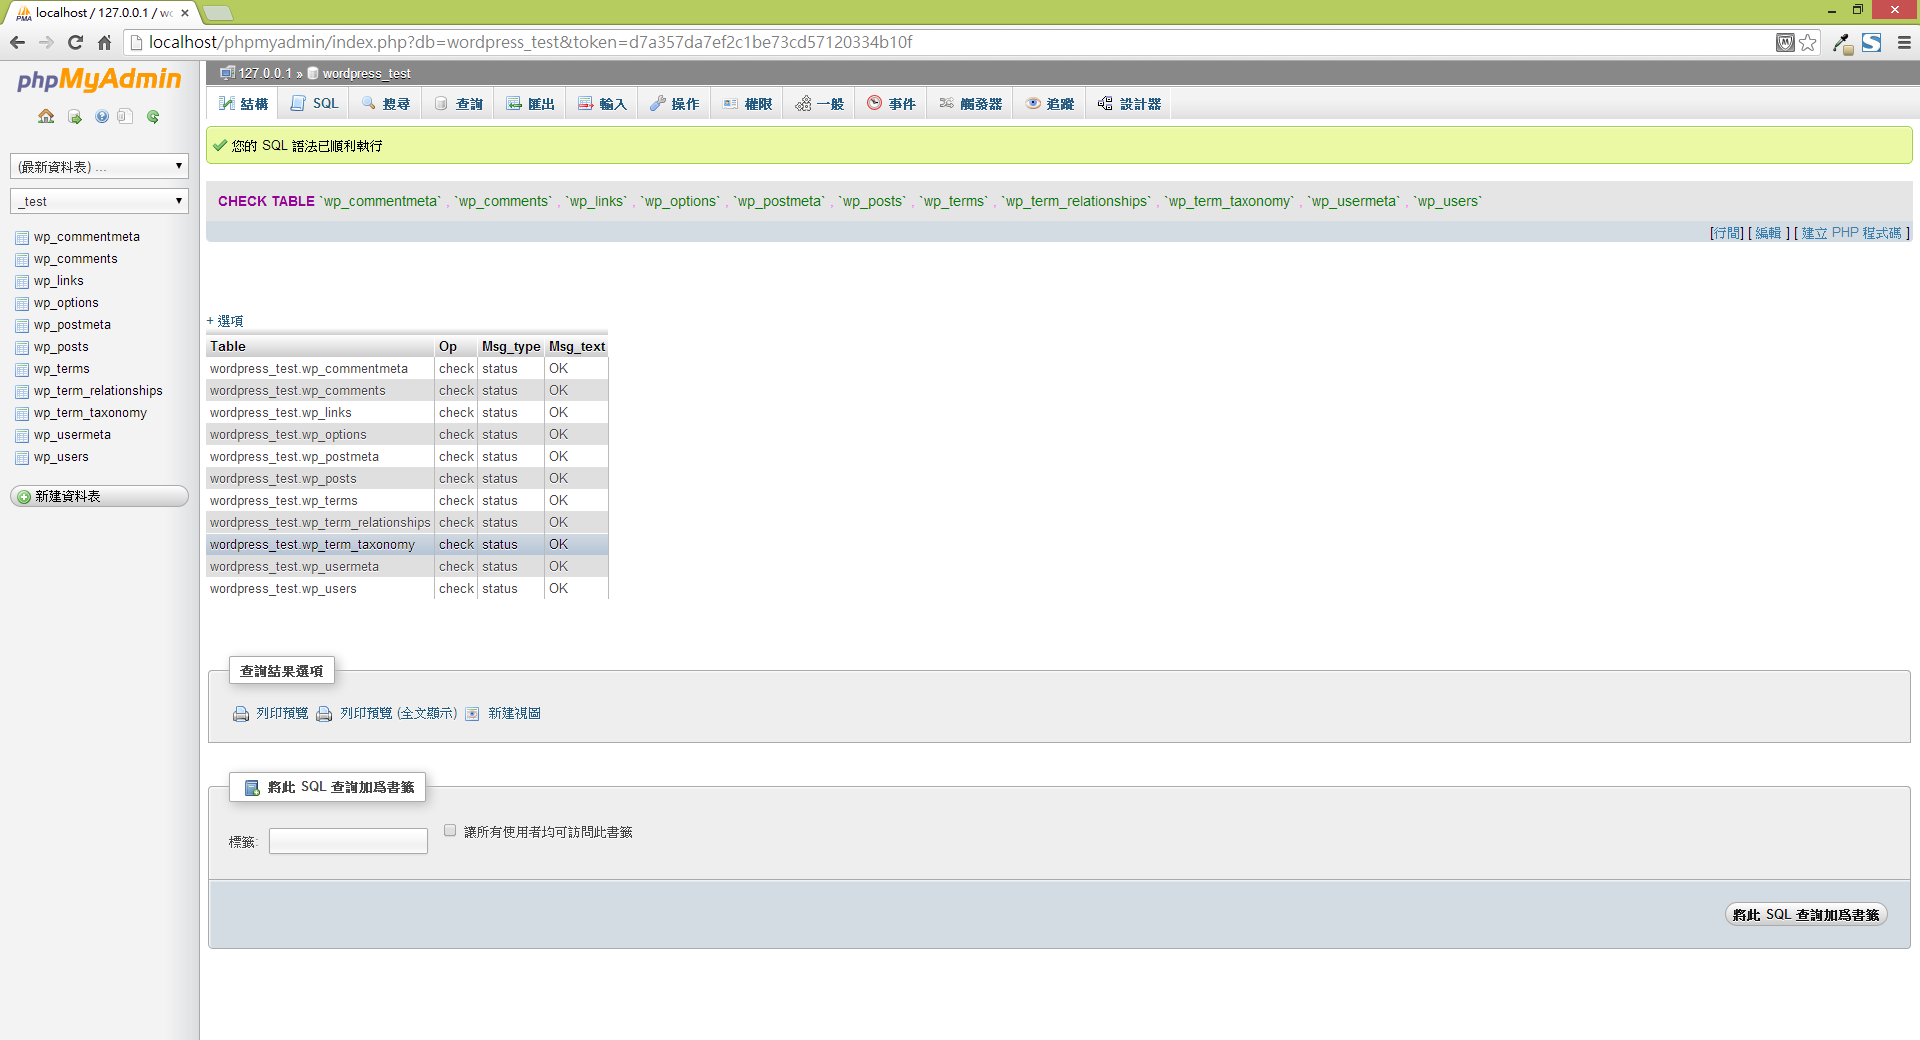Click the bookmark star icon in address bar
1920x1040 pixels.
click(x=1808, y=42)
